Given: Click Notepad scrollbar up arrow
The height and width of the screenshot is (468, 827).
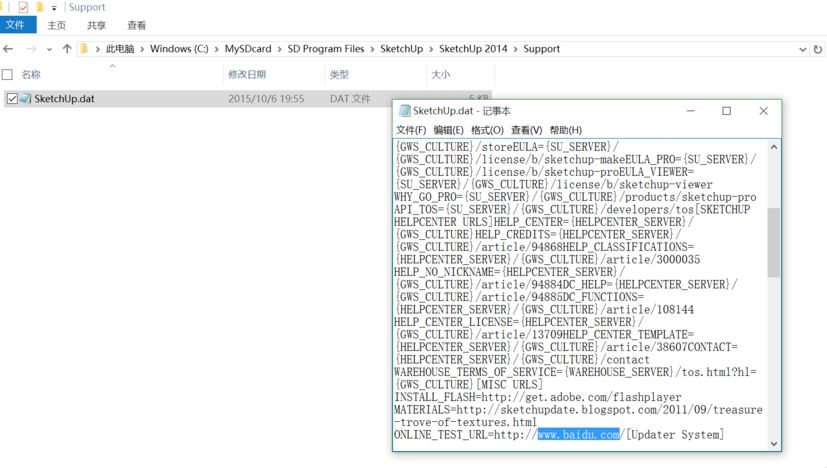Looking at the screenshot, I should (x=774, y=147).
